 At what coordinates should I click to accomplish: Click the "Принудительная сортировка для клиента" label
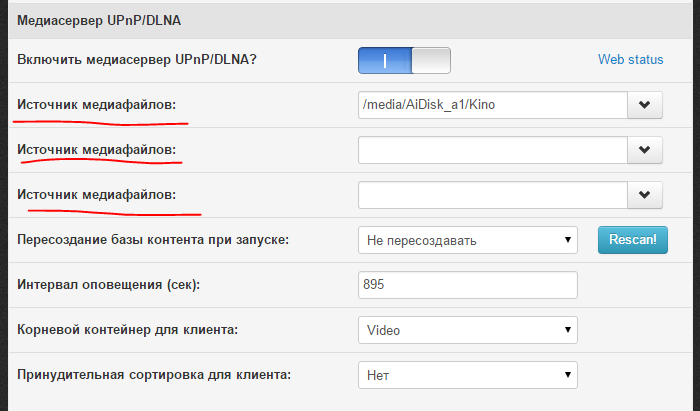click(154, 375)
